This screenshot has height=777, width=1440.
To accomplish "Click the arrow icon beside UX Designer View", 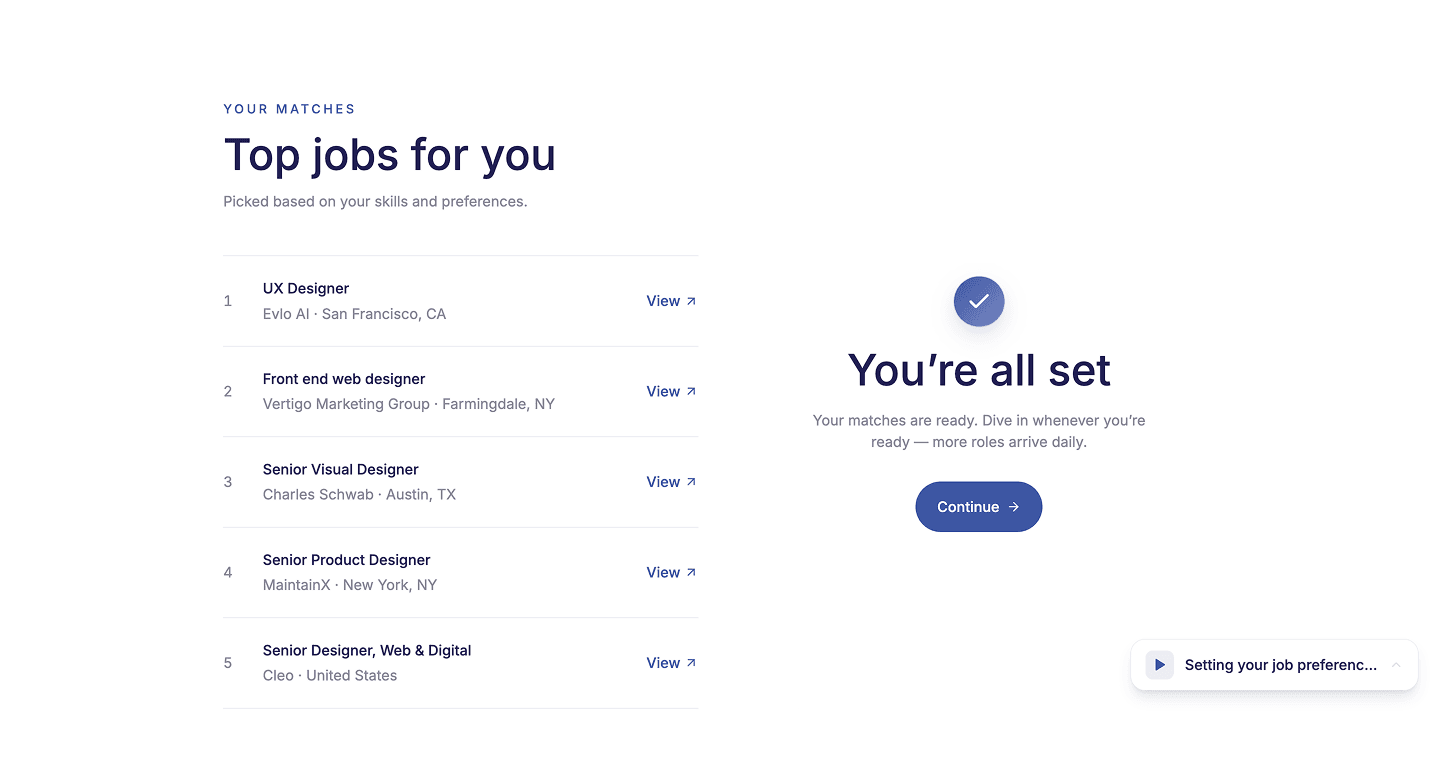I will pyautogui.click(x=691, y=301).
